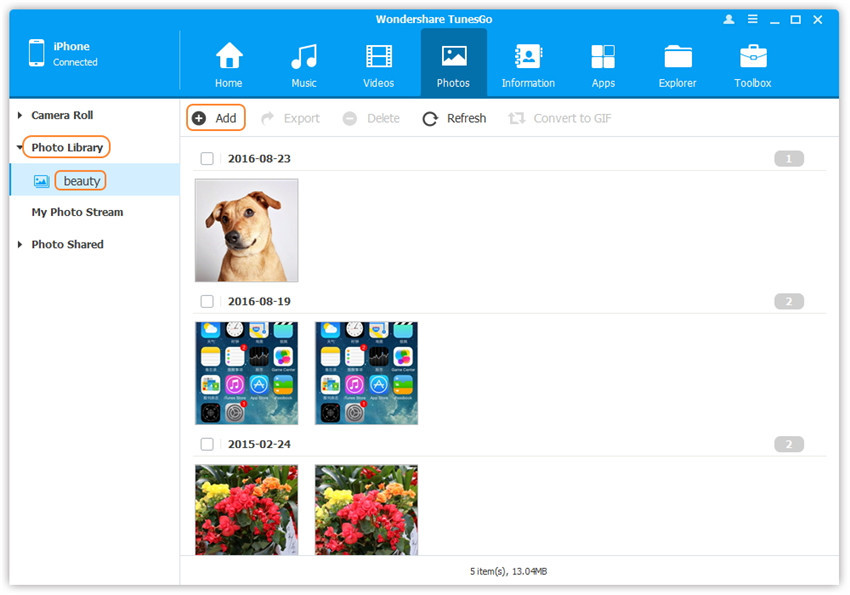Expand the Camera Roll tree arrow
The width and height of the screenshot is (850, 595).
pos(20,115)
